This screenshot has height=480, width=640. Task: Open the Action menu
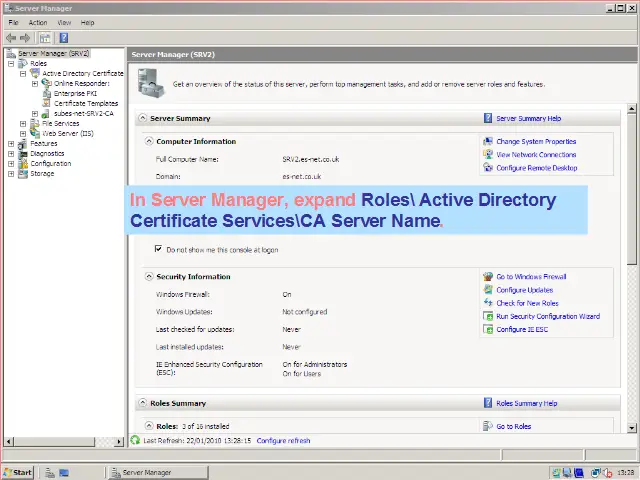click(x=38, y=22)
